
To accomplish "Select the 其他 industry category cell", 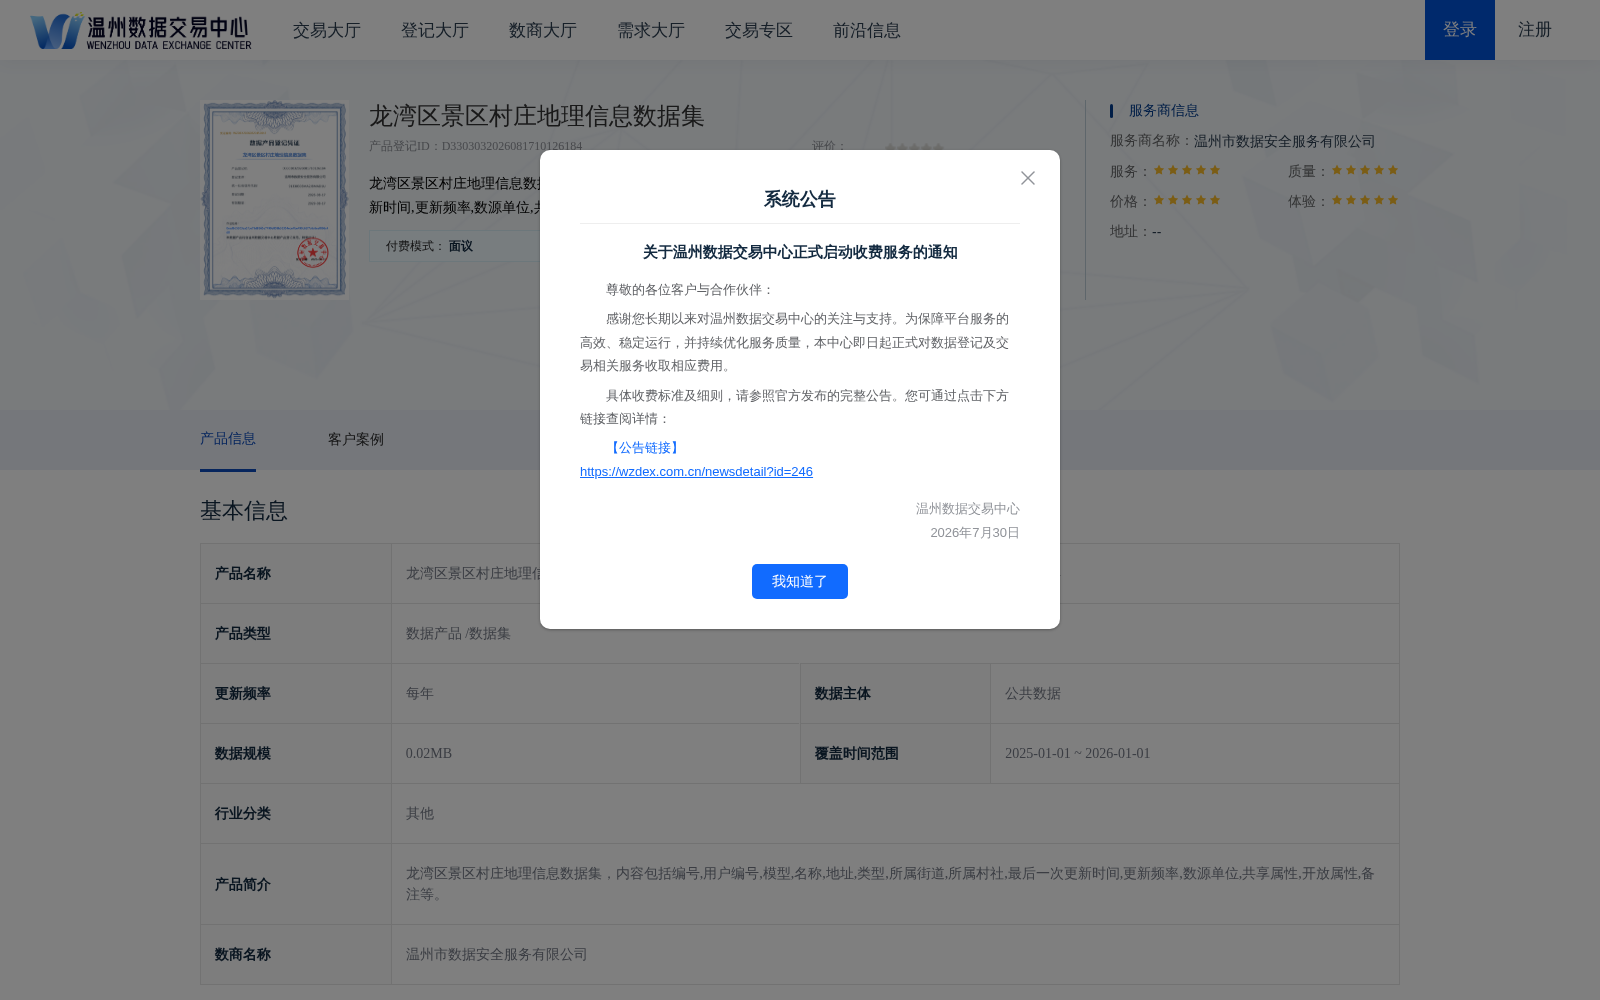I will point(895,814).
